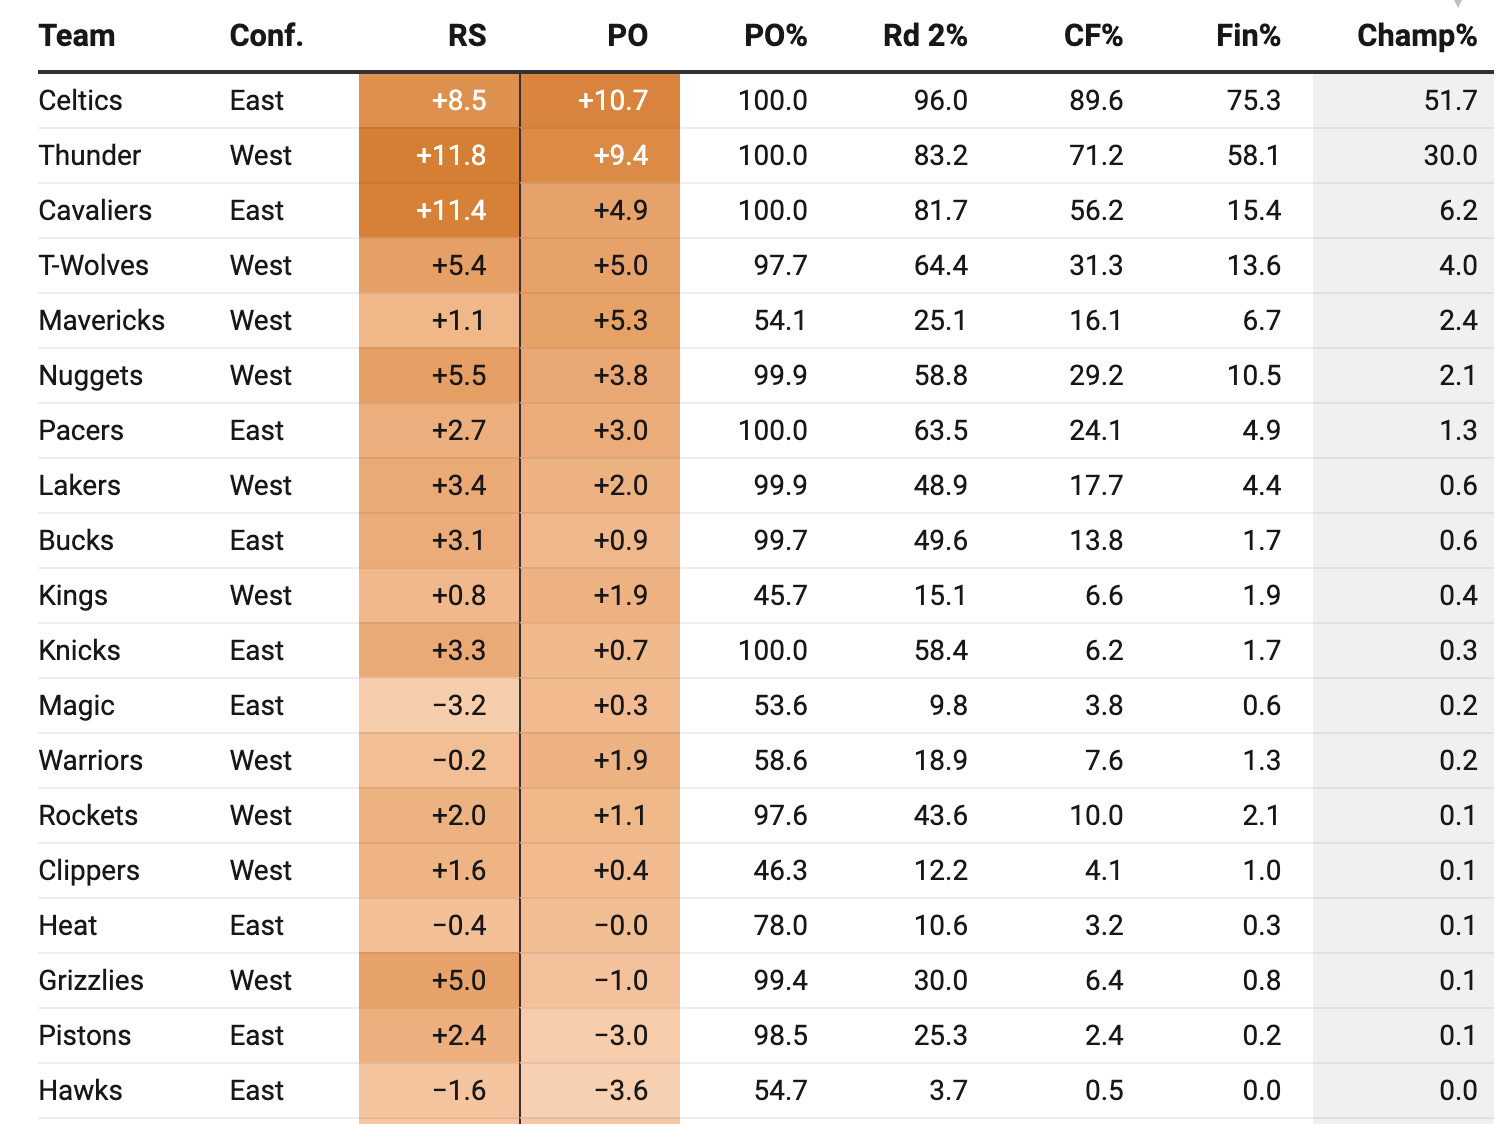Click the Thunder row team name
The height and width of the screenshot is (1124, 1512).
(90, 156)
